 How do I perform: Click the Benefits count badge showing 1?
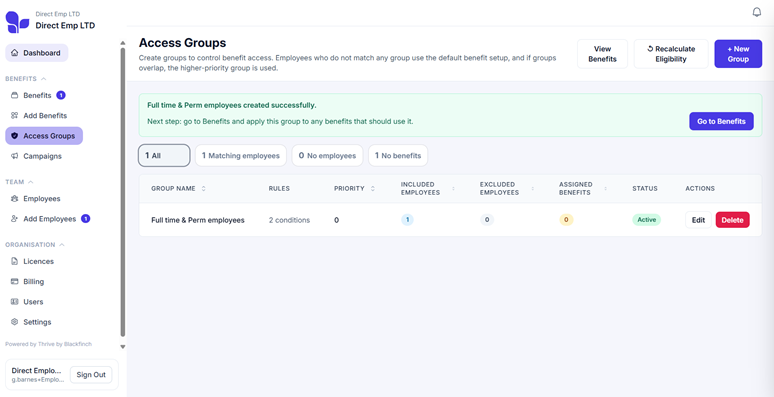(61, 95)
